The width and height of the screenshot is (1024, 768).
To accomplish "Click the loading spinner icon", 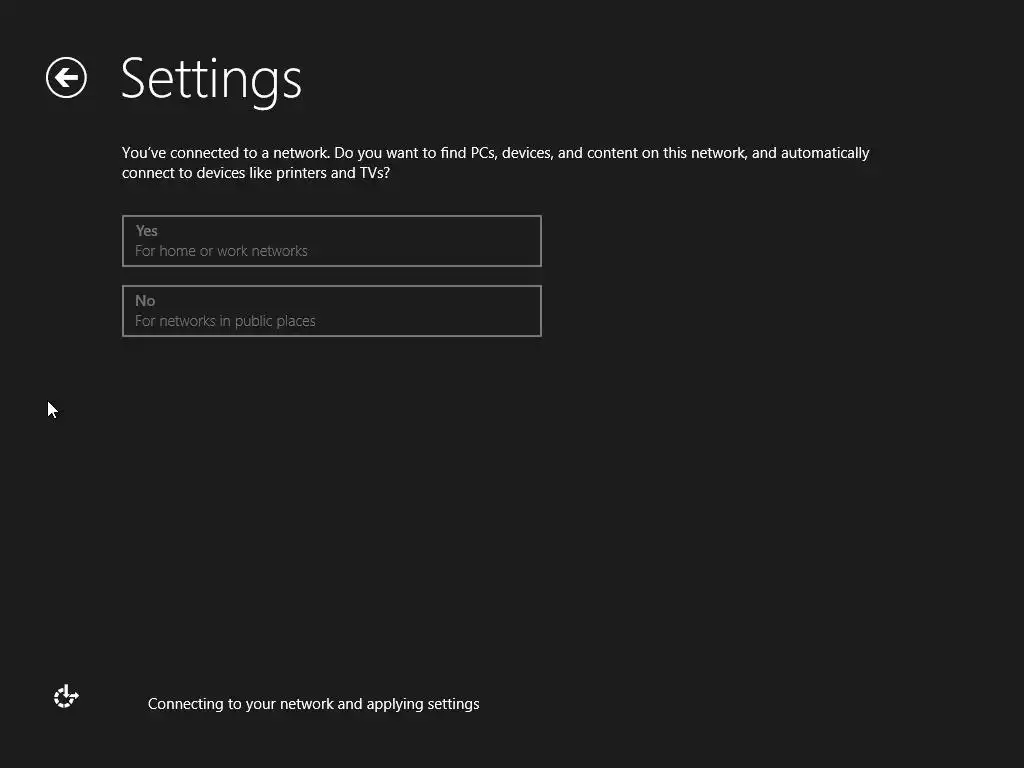I will (66, 697).
